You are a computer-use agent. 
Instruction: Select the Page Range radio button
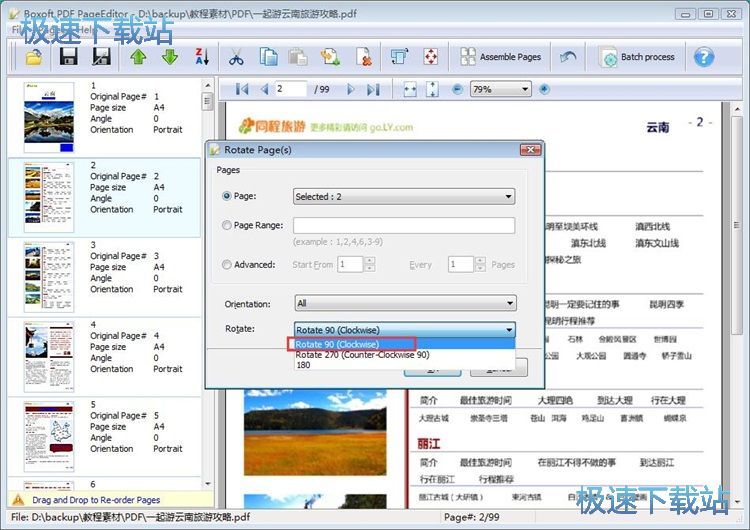coord(226,226)
